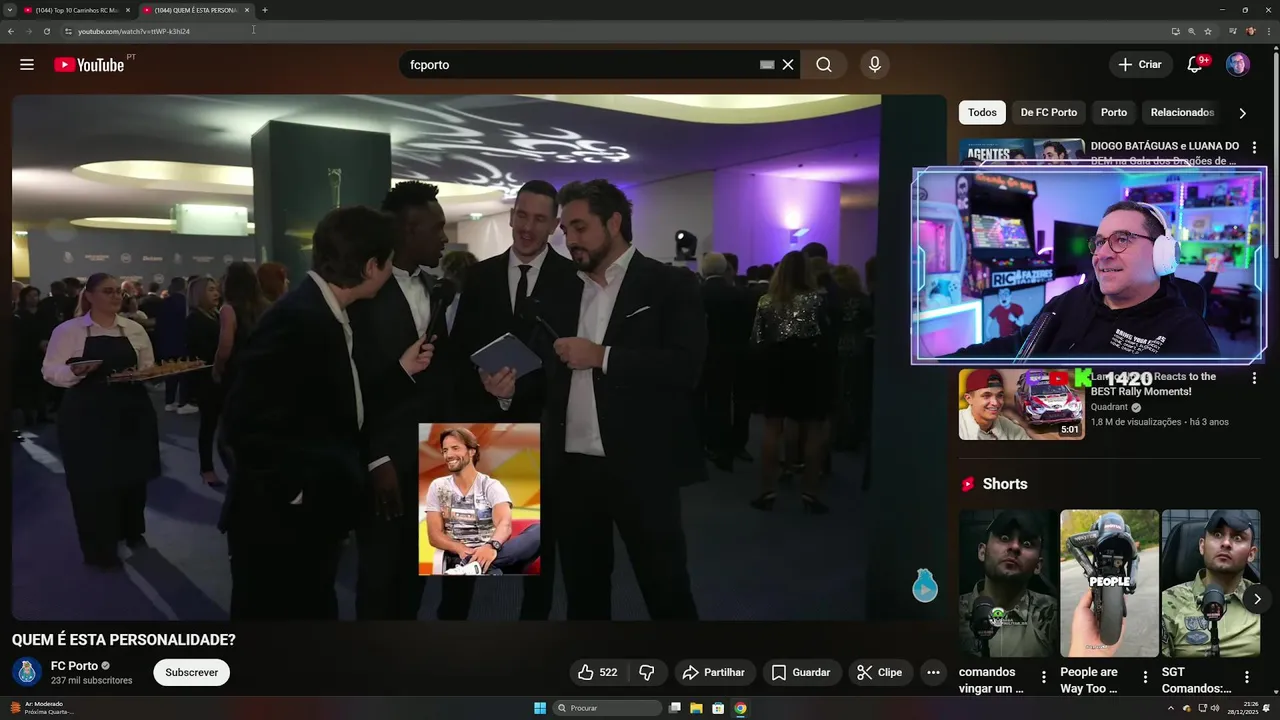Click the Criar button

point(1141,65)
